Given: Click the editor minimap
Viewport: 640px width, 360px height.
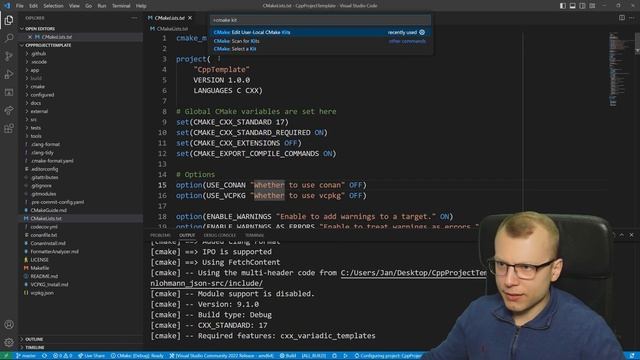Looking at the screenshot, I should [620, 69].
